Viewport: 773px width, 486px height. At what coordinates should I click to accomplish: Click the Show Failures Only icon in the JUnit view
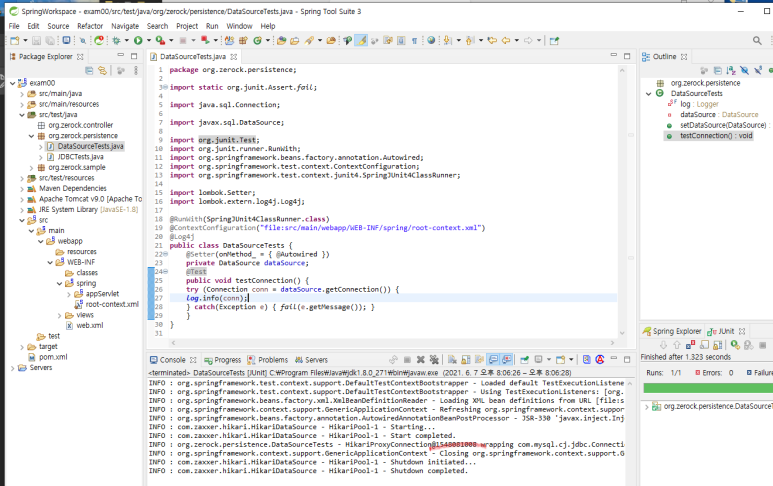(691, 345)
